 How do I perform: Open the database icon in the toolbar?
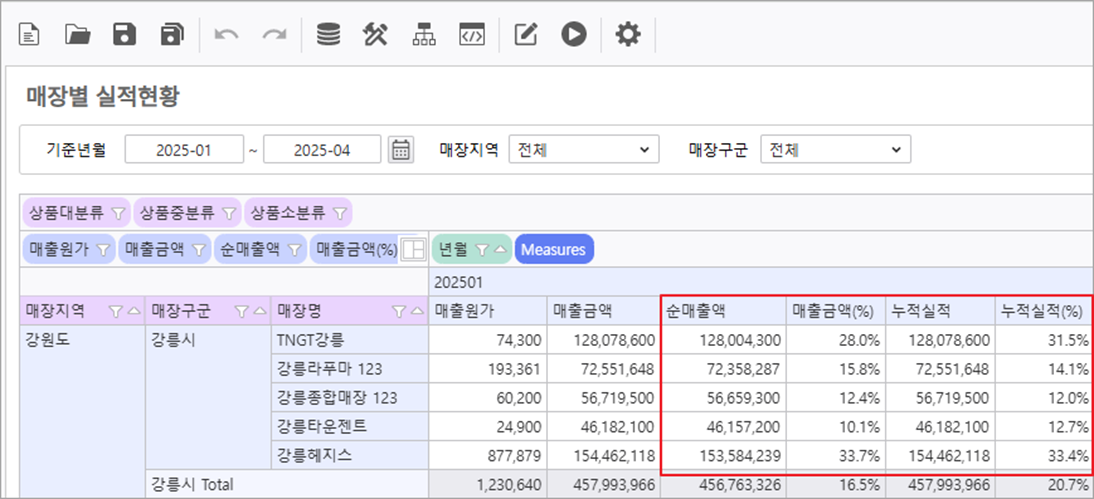[x=328, y=34]
